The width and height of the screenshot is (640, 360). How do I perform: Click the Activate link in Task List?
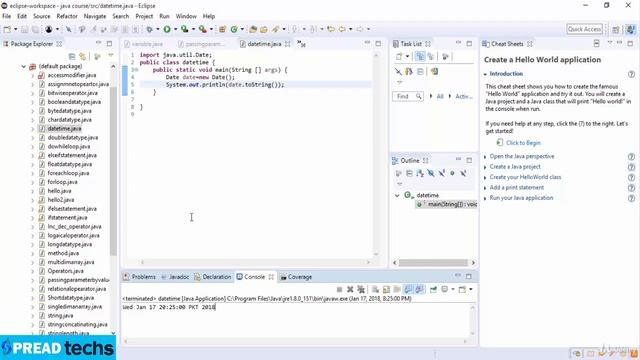coord(464,96)
